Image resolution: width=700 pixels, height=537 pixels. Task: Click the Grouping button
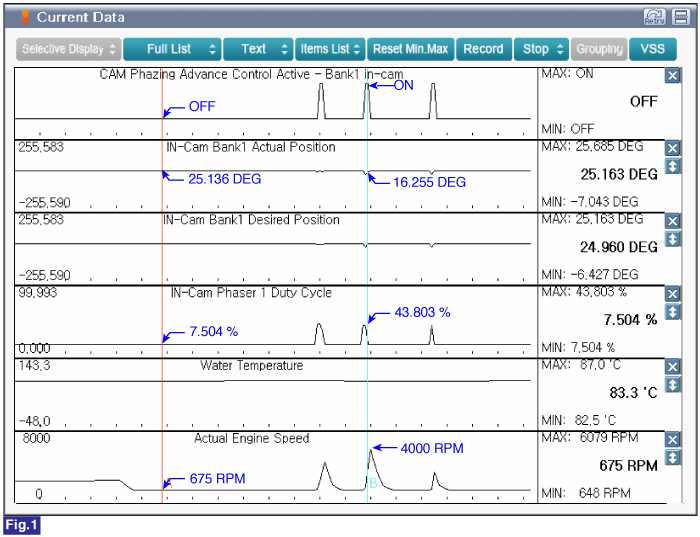pyautogui.click(x=599, y=49)
